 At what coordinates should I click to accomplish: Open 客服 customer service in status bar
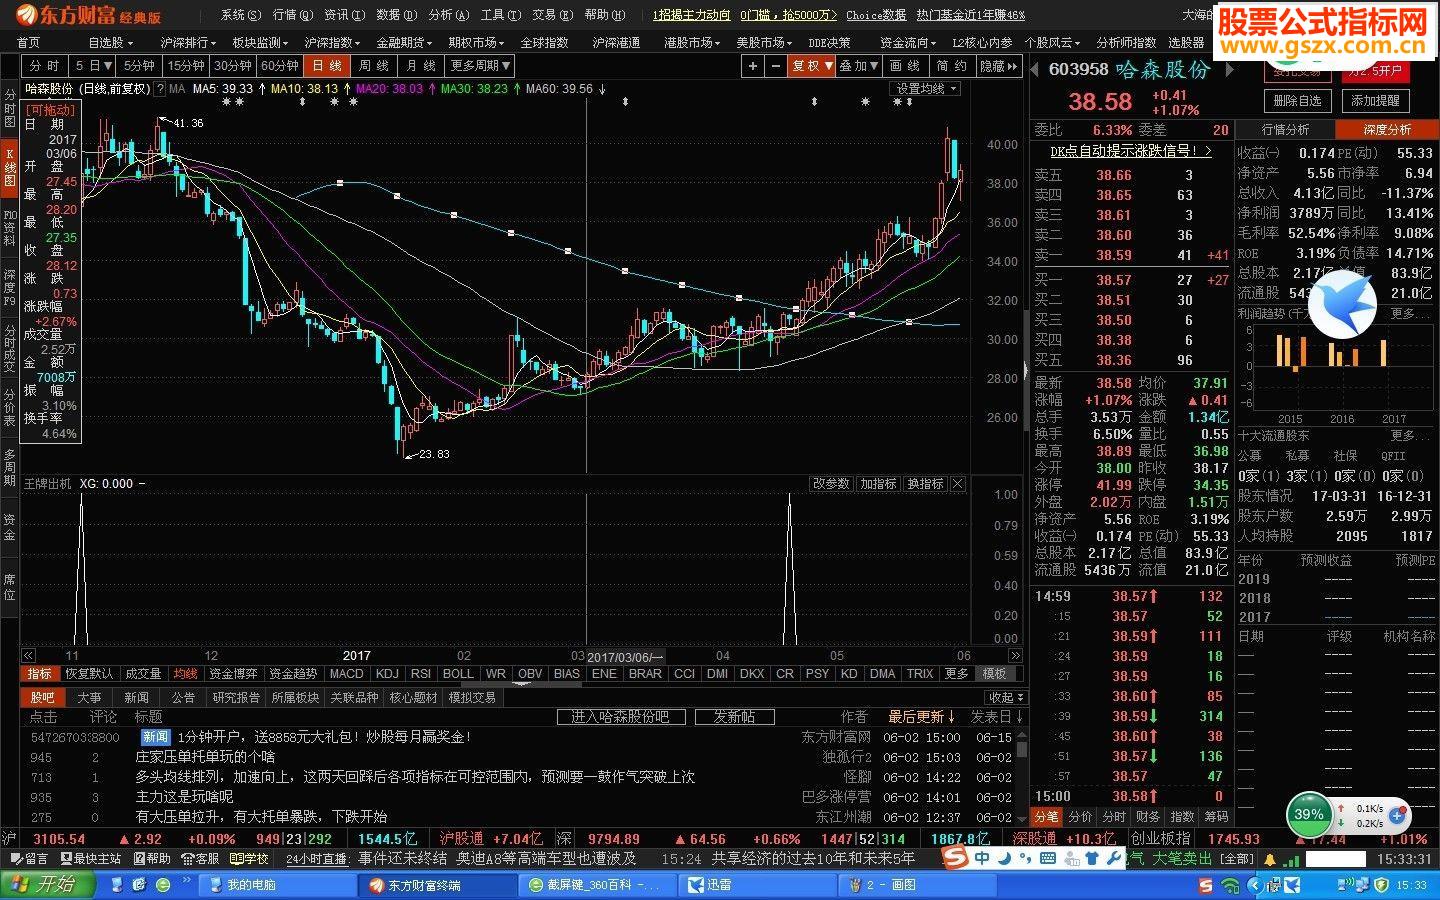point(201,859)
